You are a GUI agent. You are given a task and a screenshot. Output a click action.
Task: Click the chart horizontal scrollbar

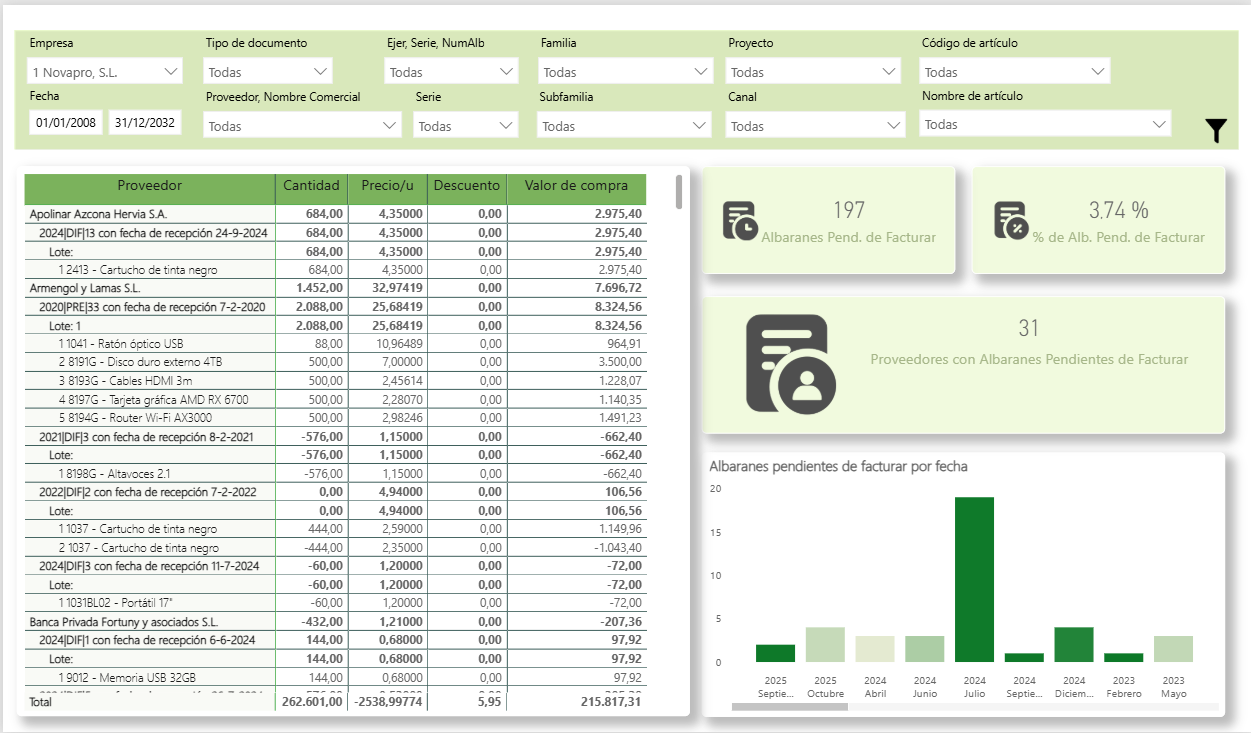789,707
